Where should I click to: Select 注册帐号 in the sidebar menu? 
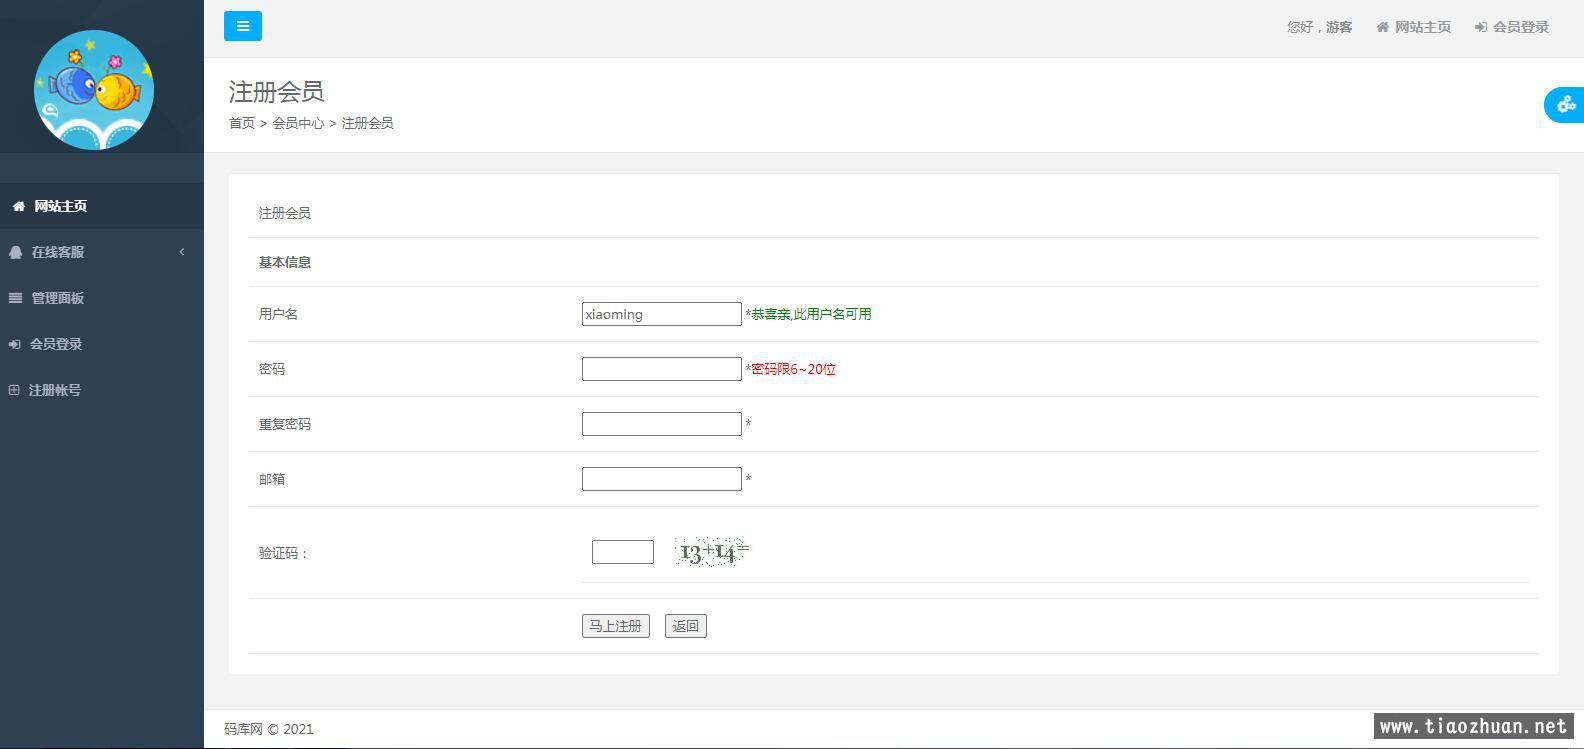pos(55,390)
